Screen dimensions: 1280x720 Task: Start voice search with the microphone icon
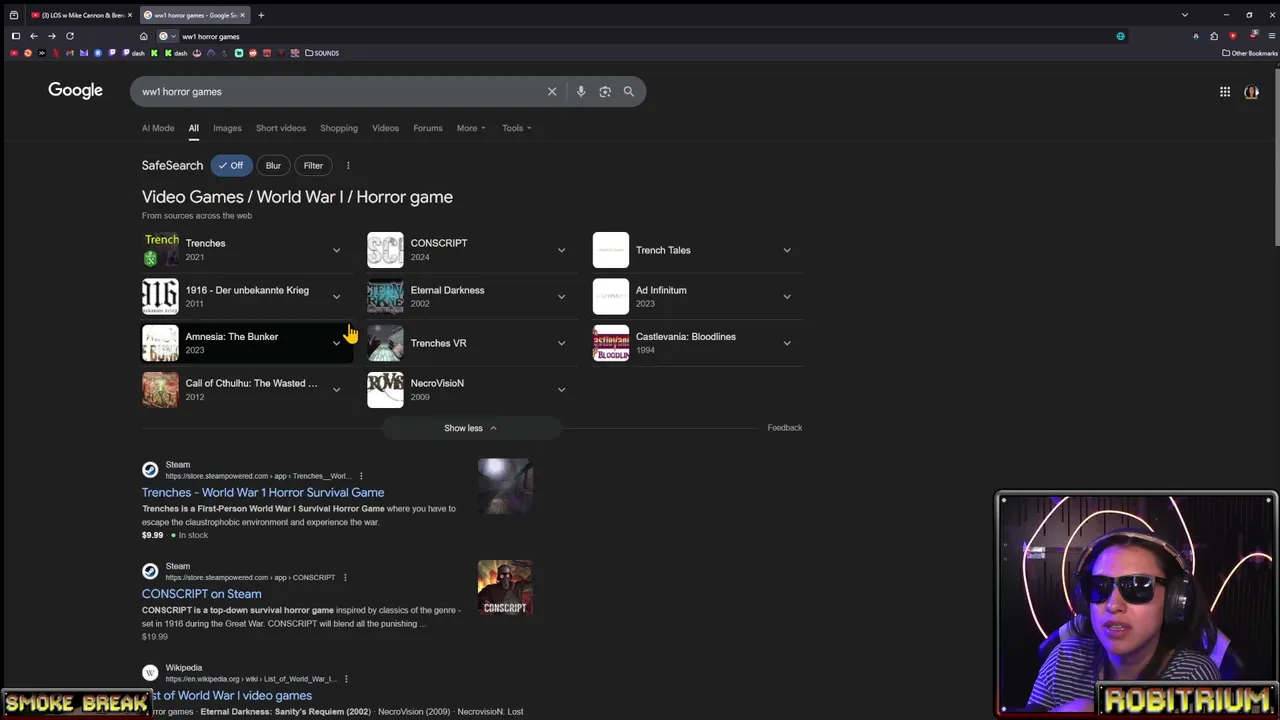pos(580,91)
